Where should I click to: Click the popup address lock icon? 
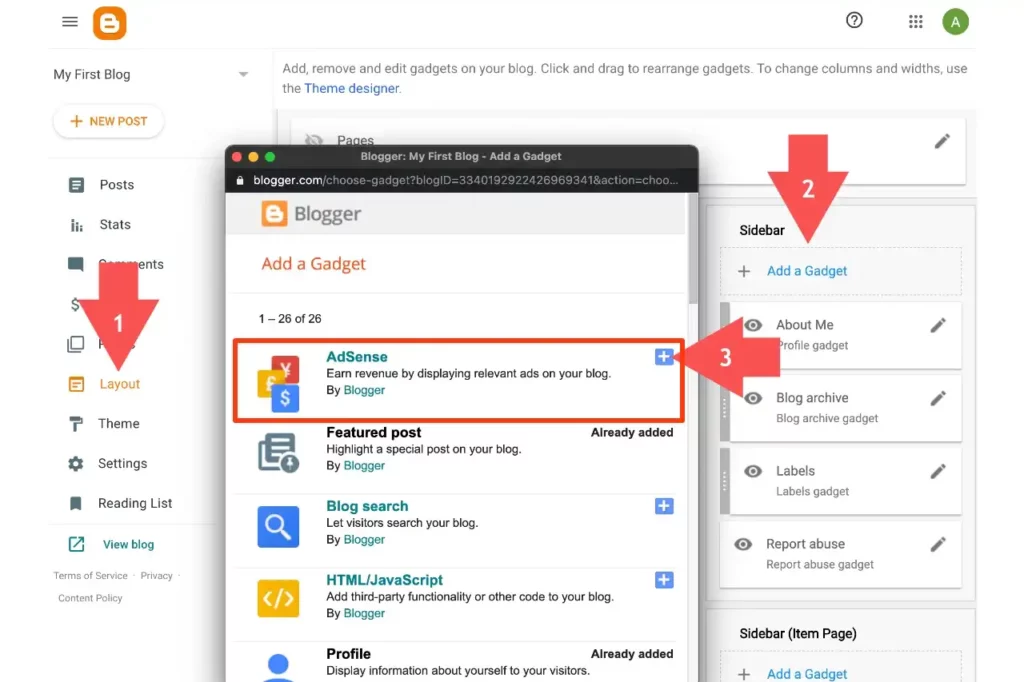[240, 180]
